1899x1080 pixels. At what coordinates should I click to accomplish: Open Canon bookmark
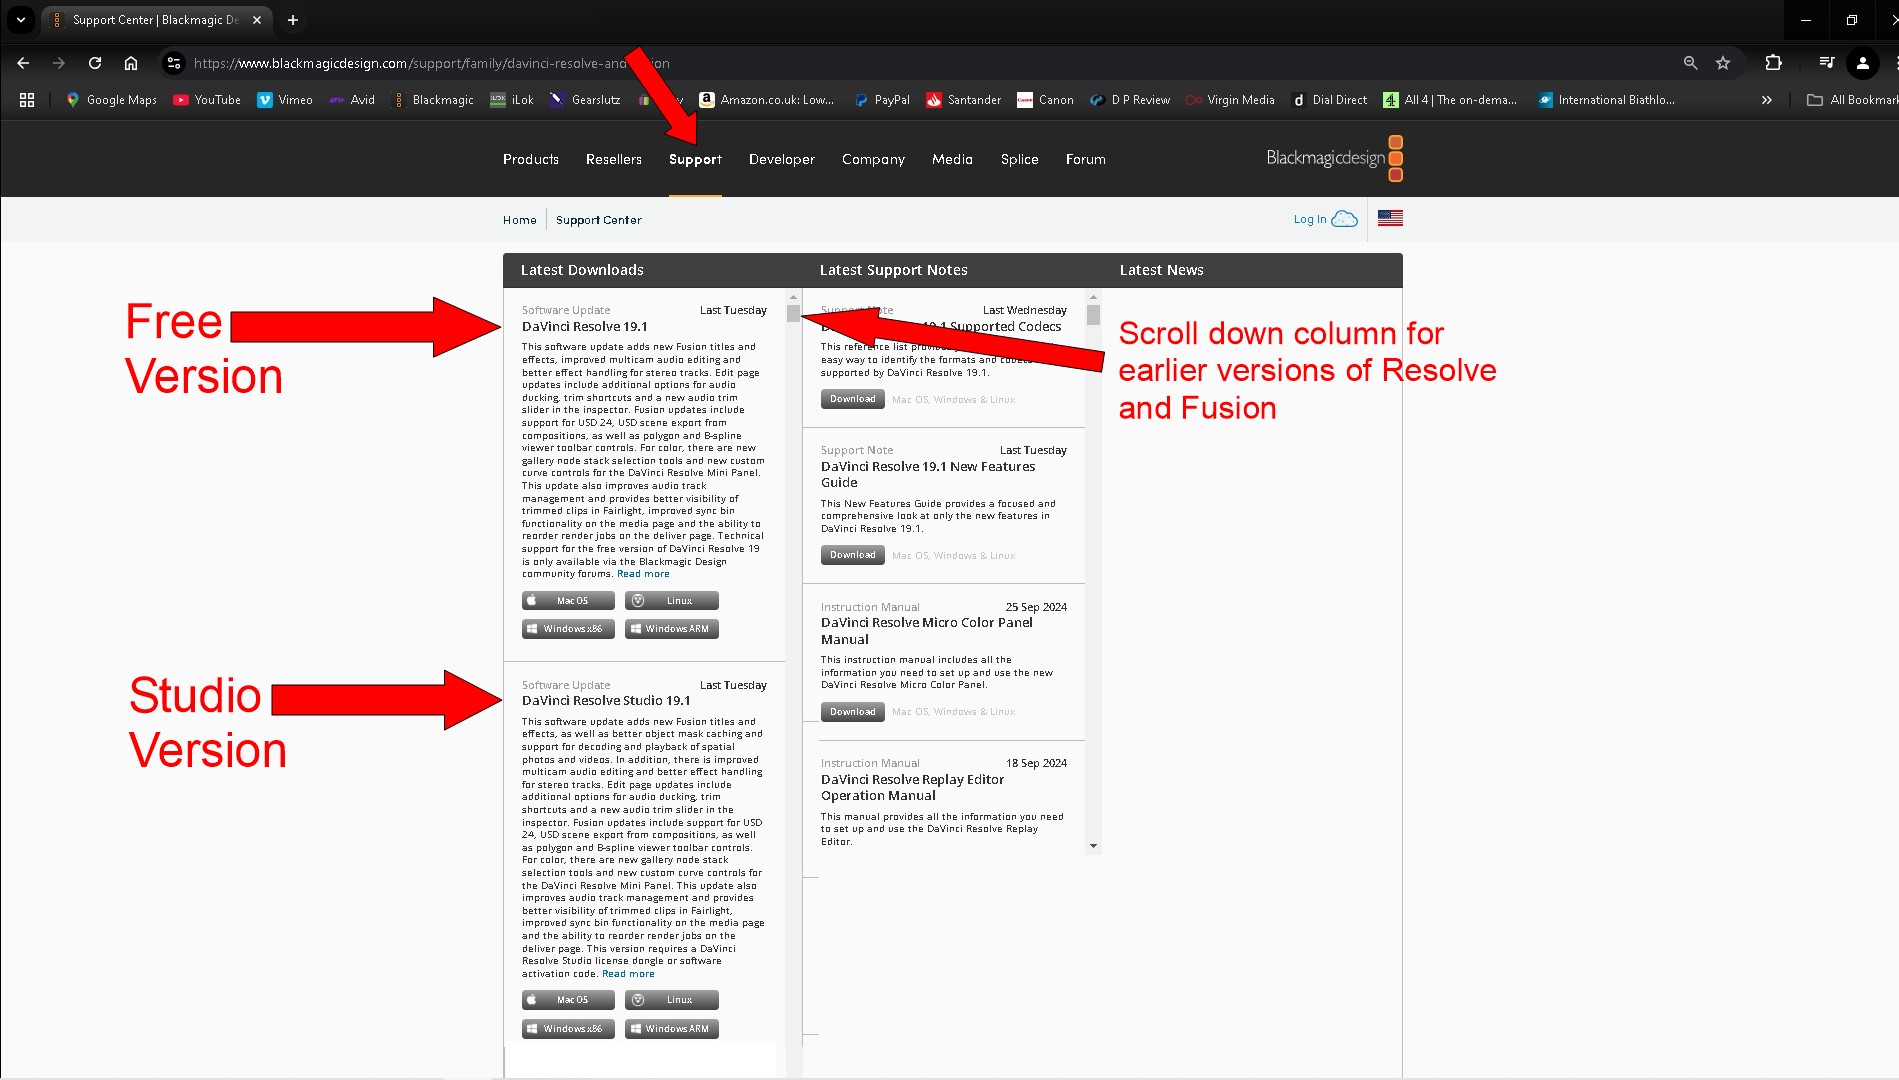1045,100
